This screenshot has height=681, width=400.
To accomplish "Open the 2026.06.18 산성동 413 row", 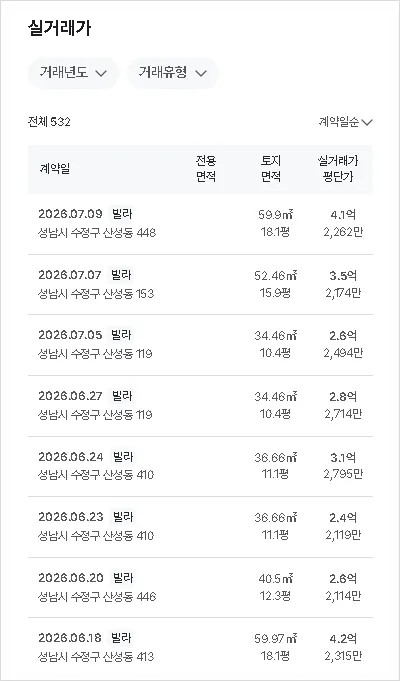I will pyautogui.click(x=200, y=648).
